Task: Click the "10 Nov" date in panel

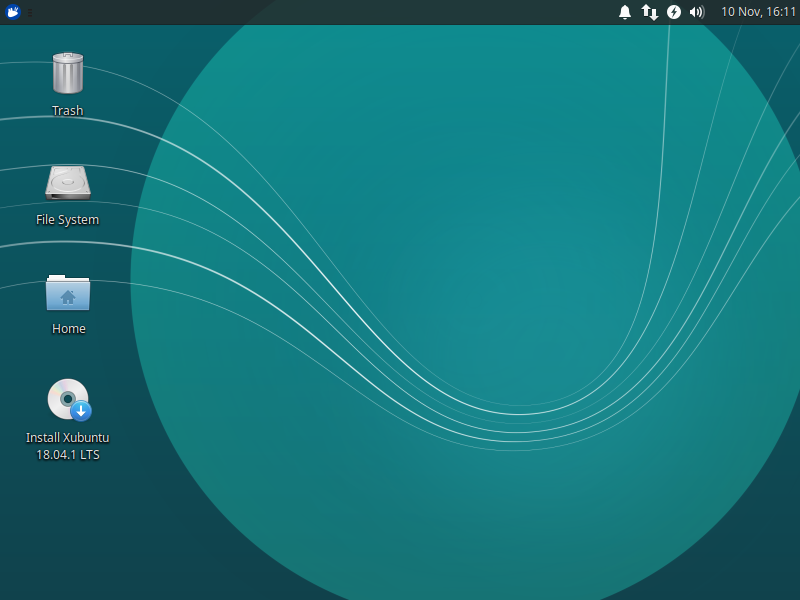Action: click(x=741, y=12)
